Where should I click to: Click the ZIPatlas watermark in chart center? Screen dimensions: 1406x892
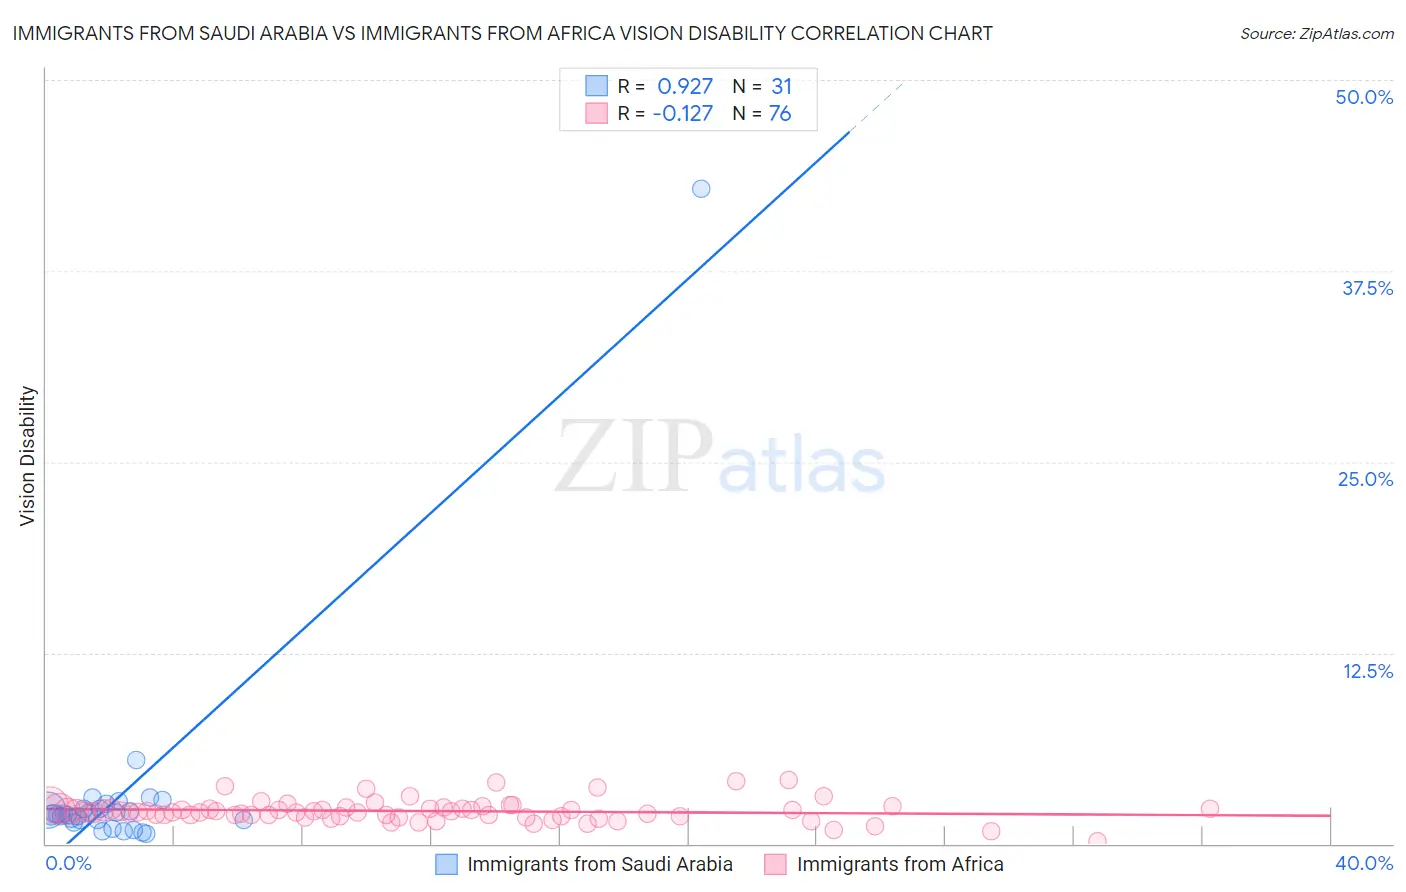click(720, 459)
